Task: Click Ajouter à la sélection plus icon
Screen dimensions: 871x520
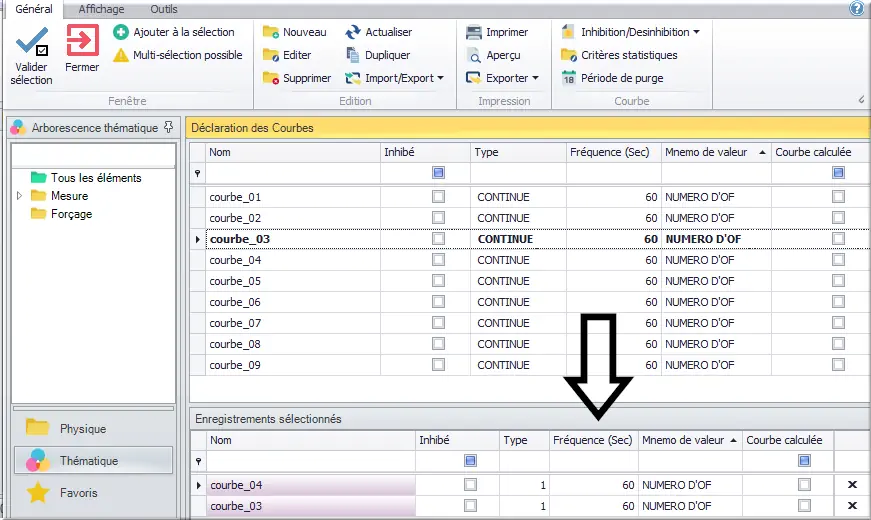Action: click(121, 32)
